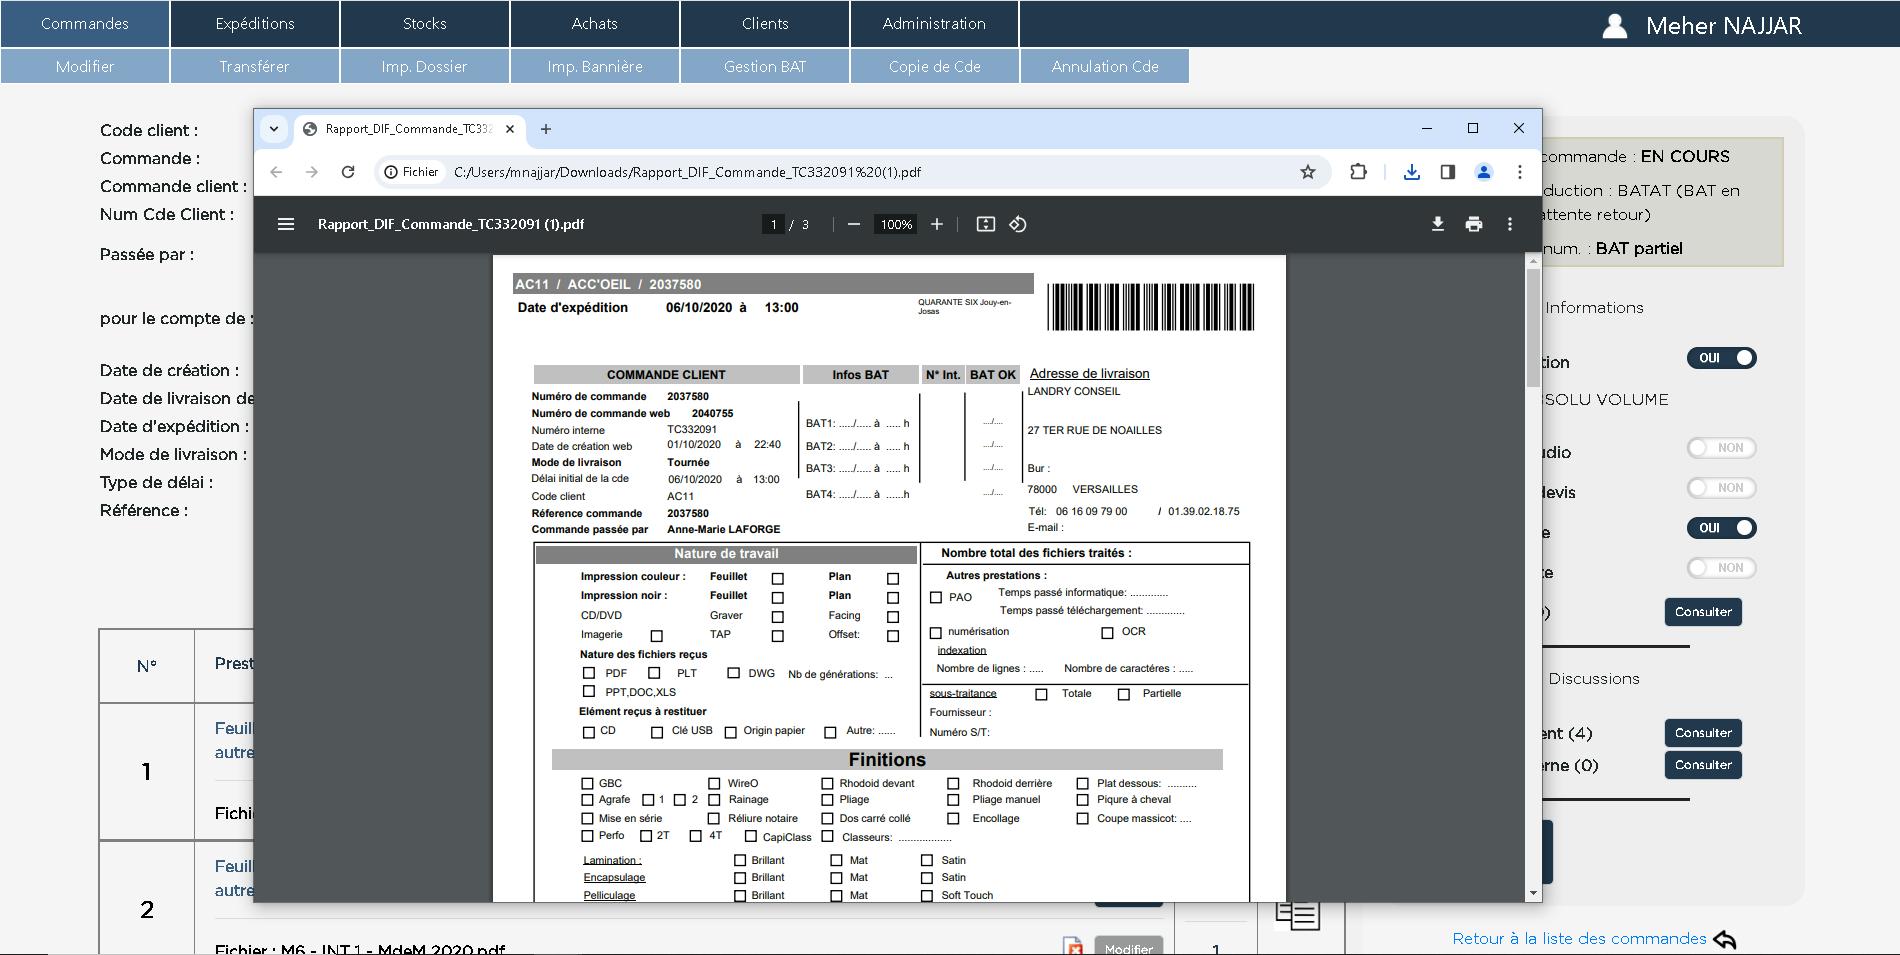Follow the Retour à la liste des commandes link
The width and height of the screenshot is (1900, 955).
1580,938
